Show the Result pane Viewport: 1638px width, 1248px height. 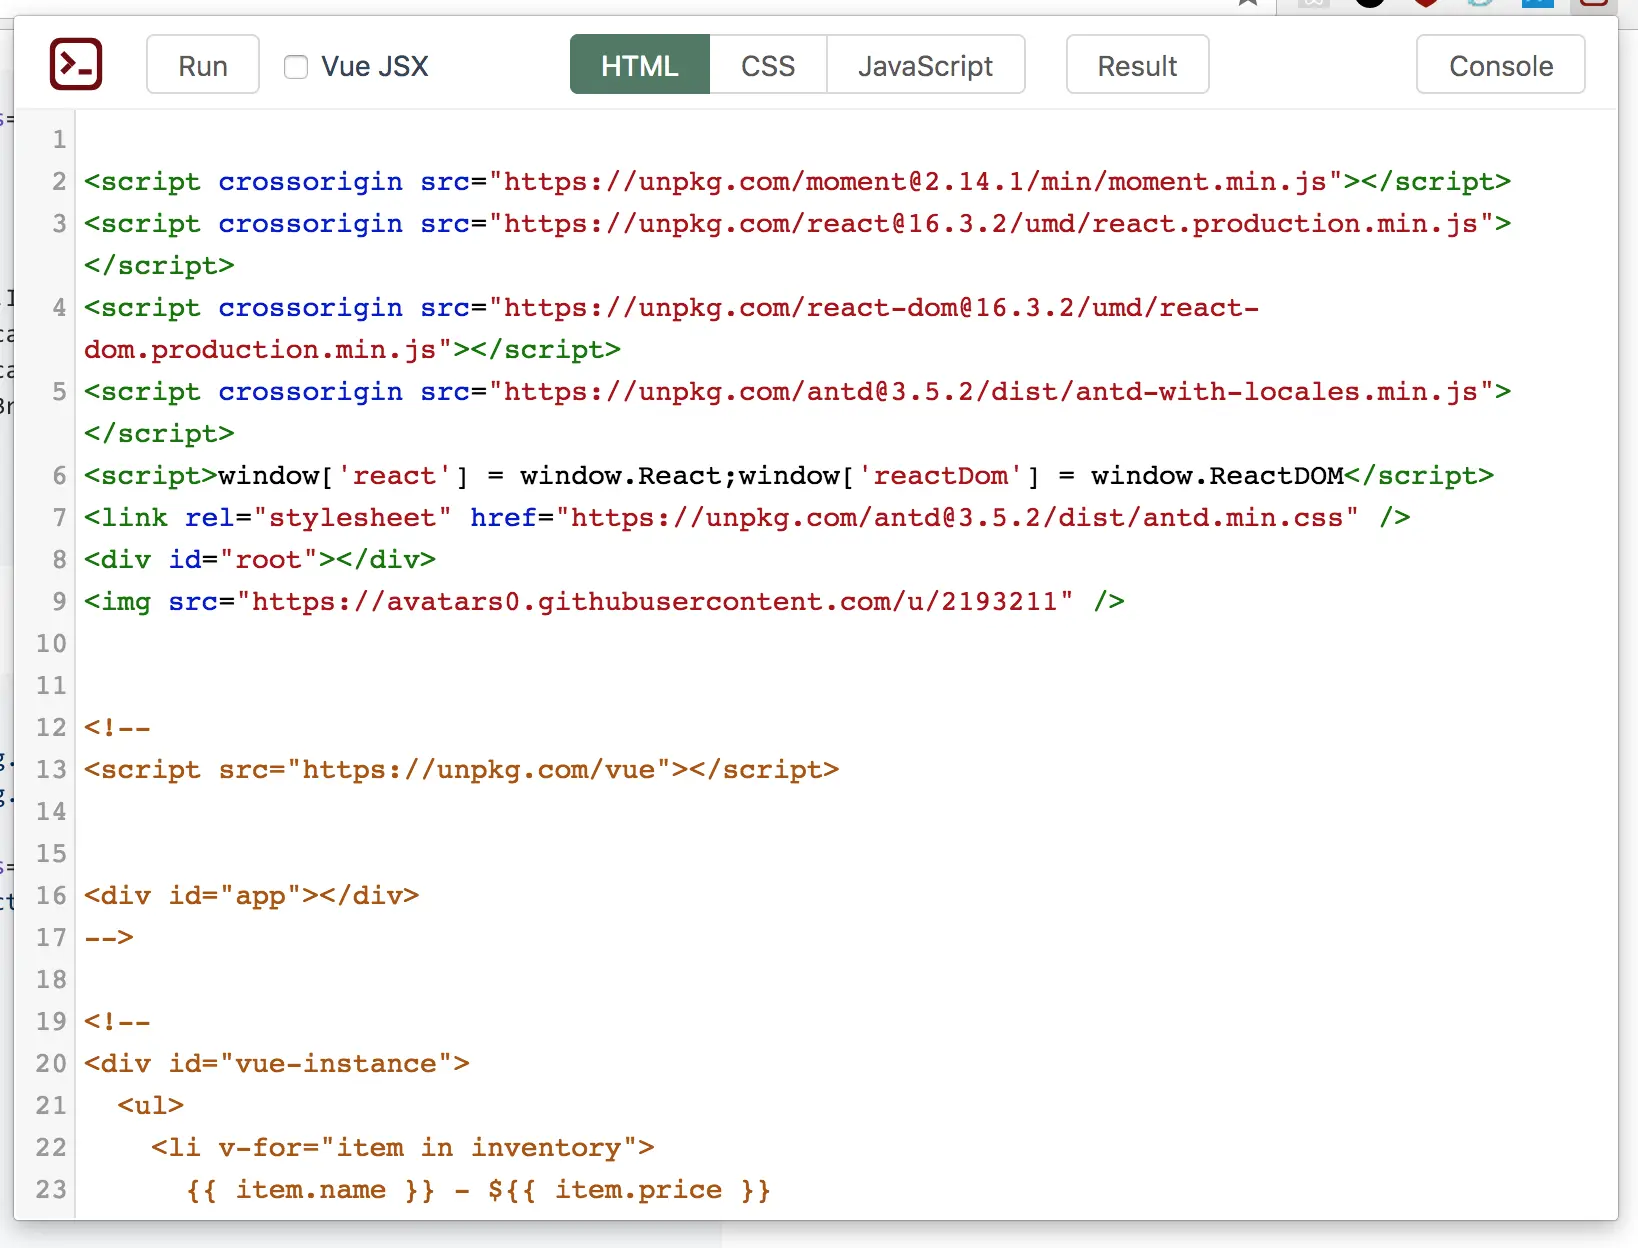(1137, 65)
